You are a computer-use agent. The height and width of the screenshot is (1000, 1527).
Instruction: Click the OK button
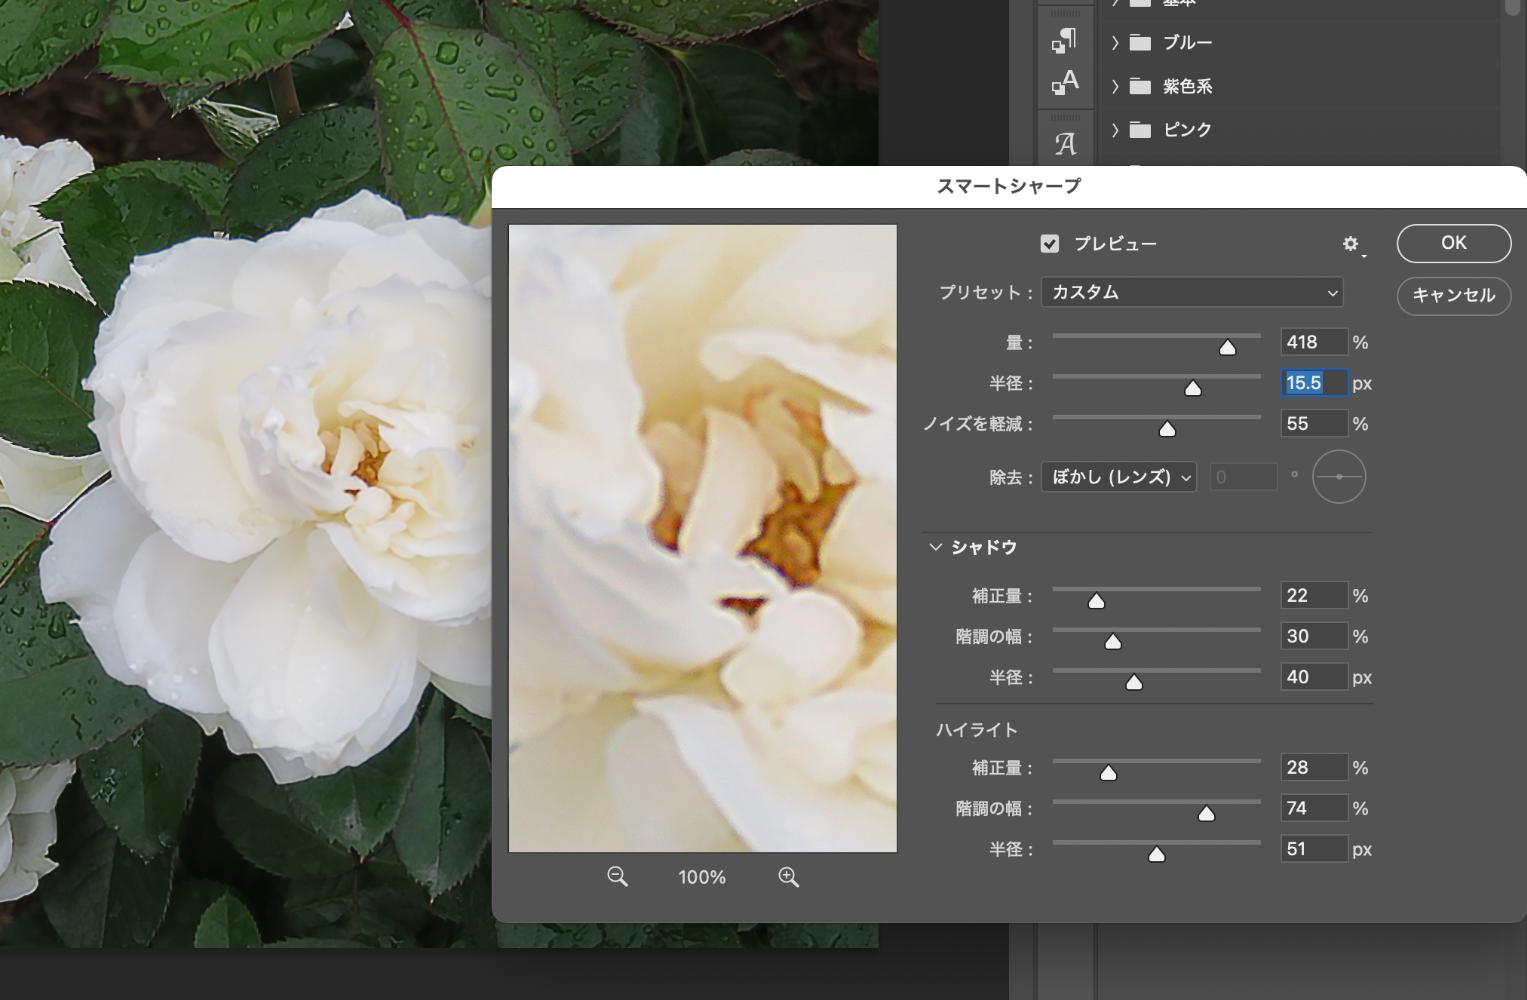(1453, 243)
